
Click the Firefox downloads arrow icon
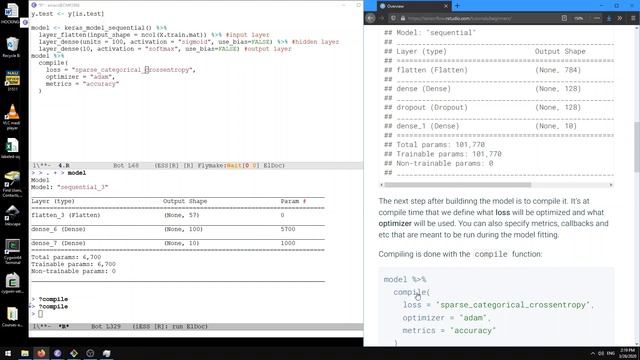coord(609,18)
